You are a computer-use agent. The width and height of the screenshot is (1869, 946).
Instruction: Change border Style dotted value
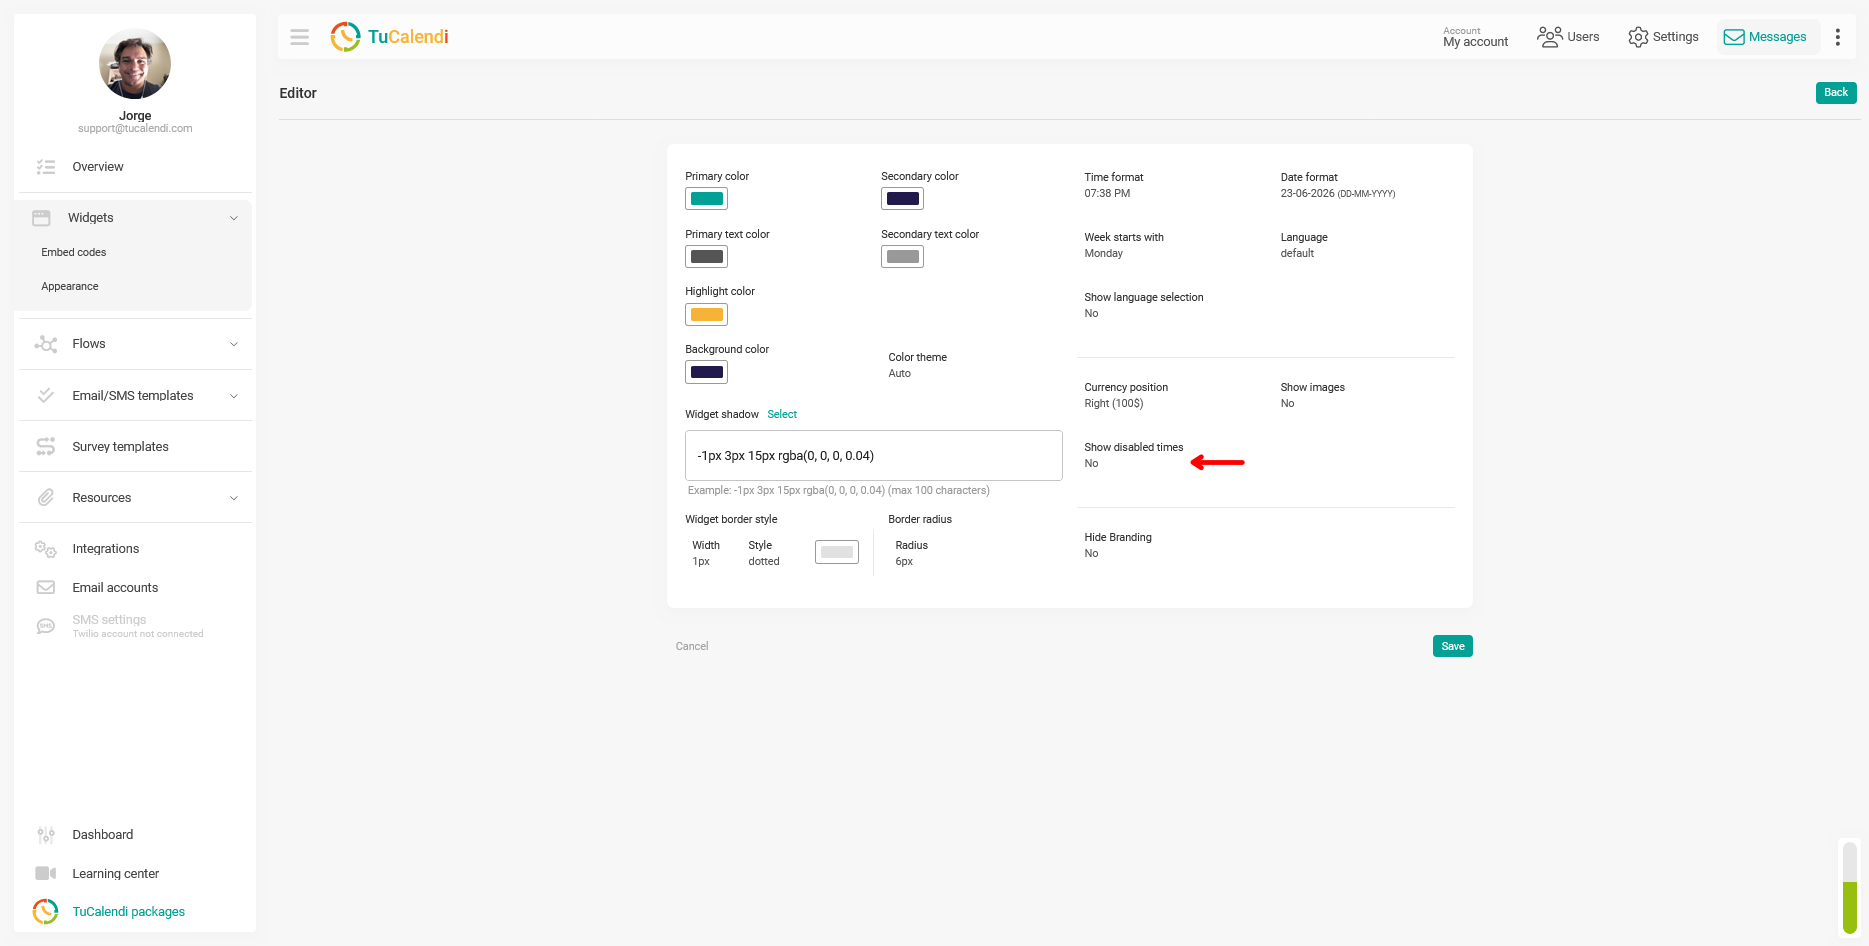tap(764, 562)
